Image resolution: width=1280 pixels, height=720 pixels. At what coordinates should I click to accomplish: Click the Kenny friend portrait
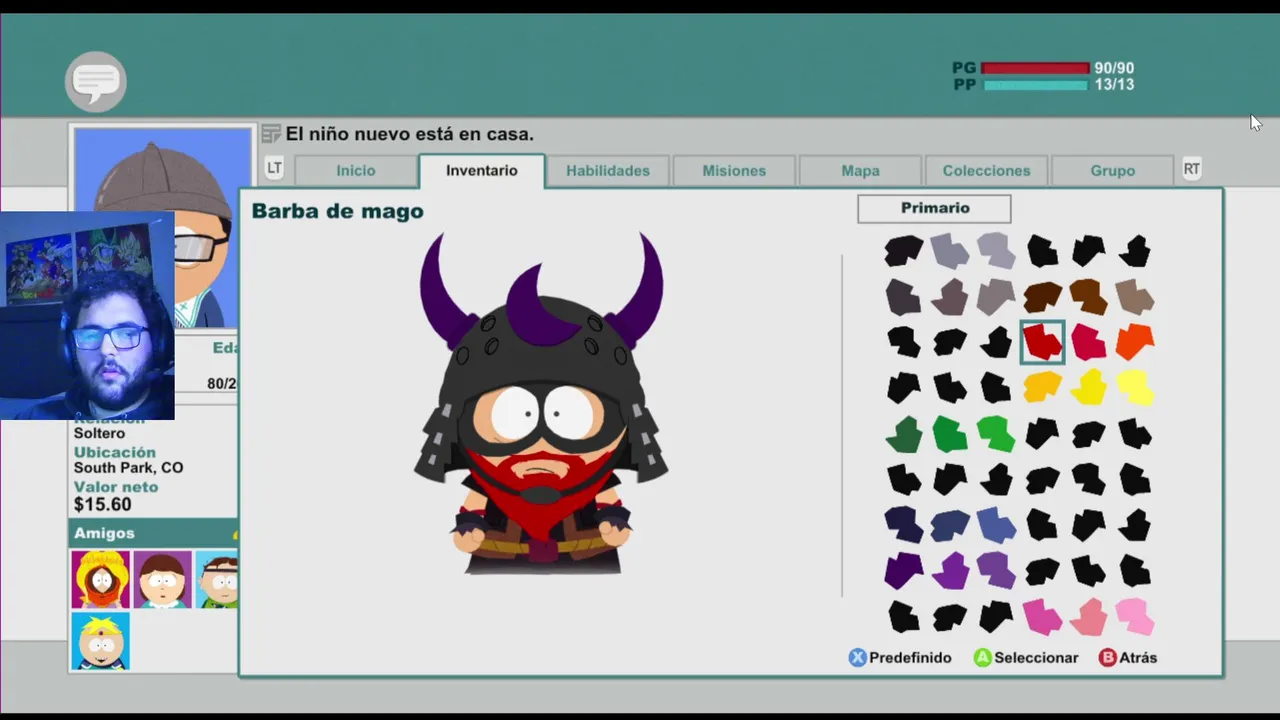pyautogui.click(x=100, y=579)
